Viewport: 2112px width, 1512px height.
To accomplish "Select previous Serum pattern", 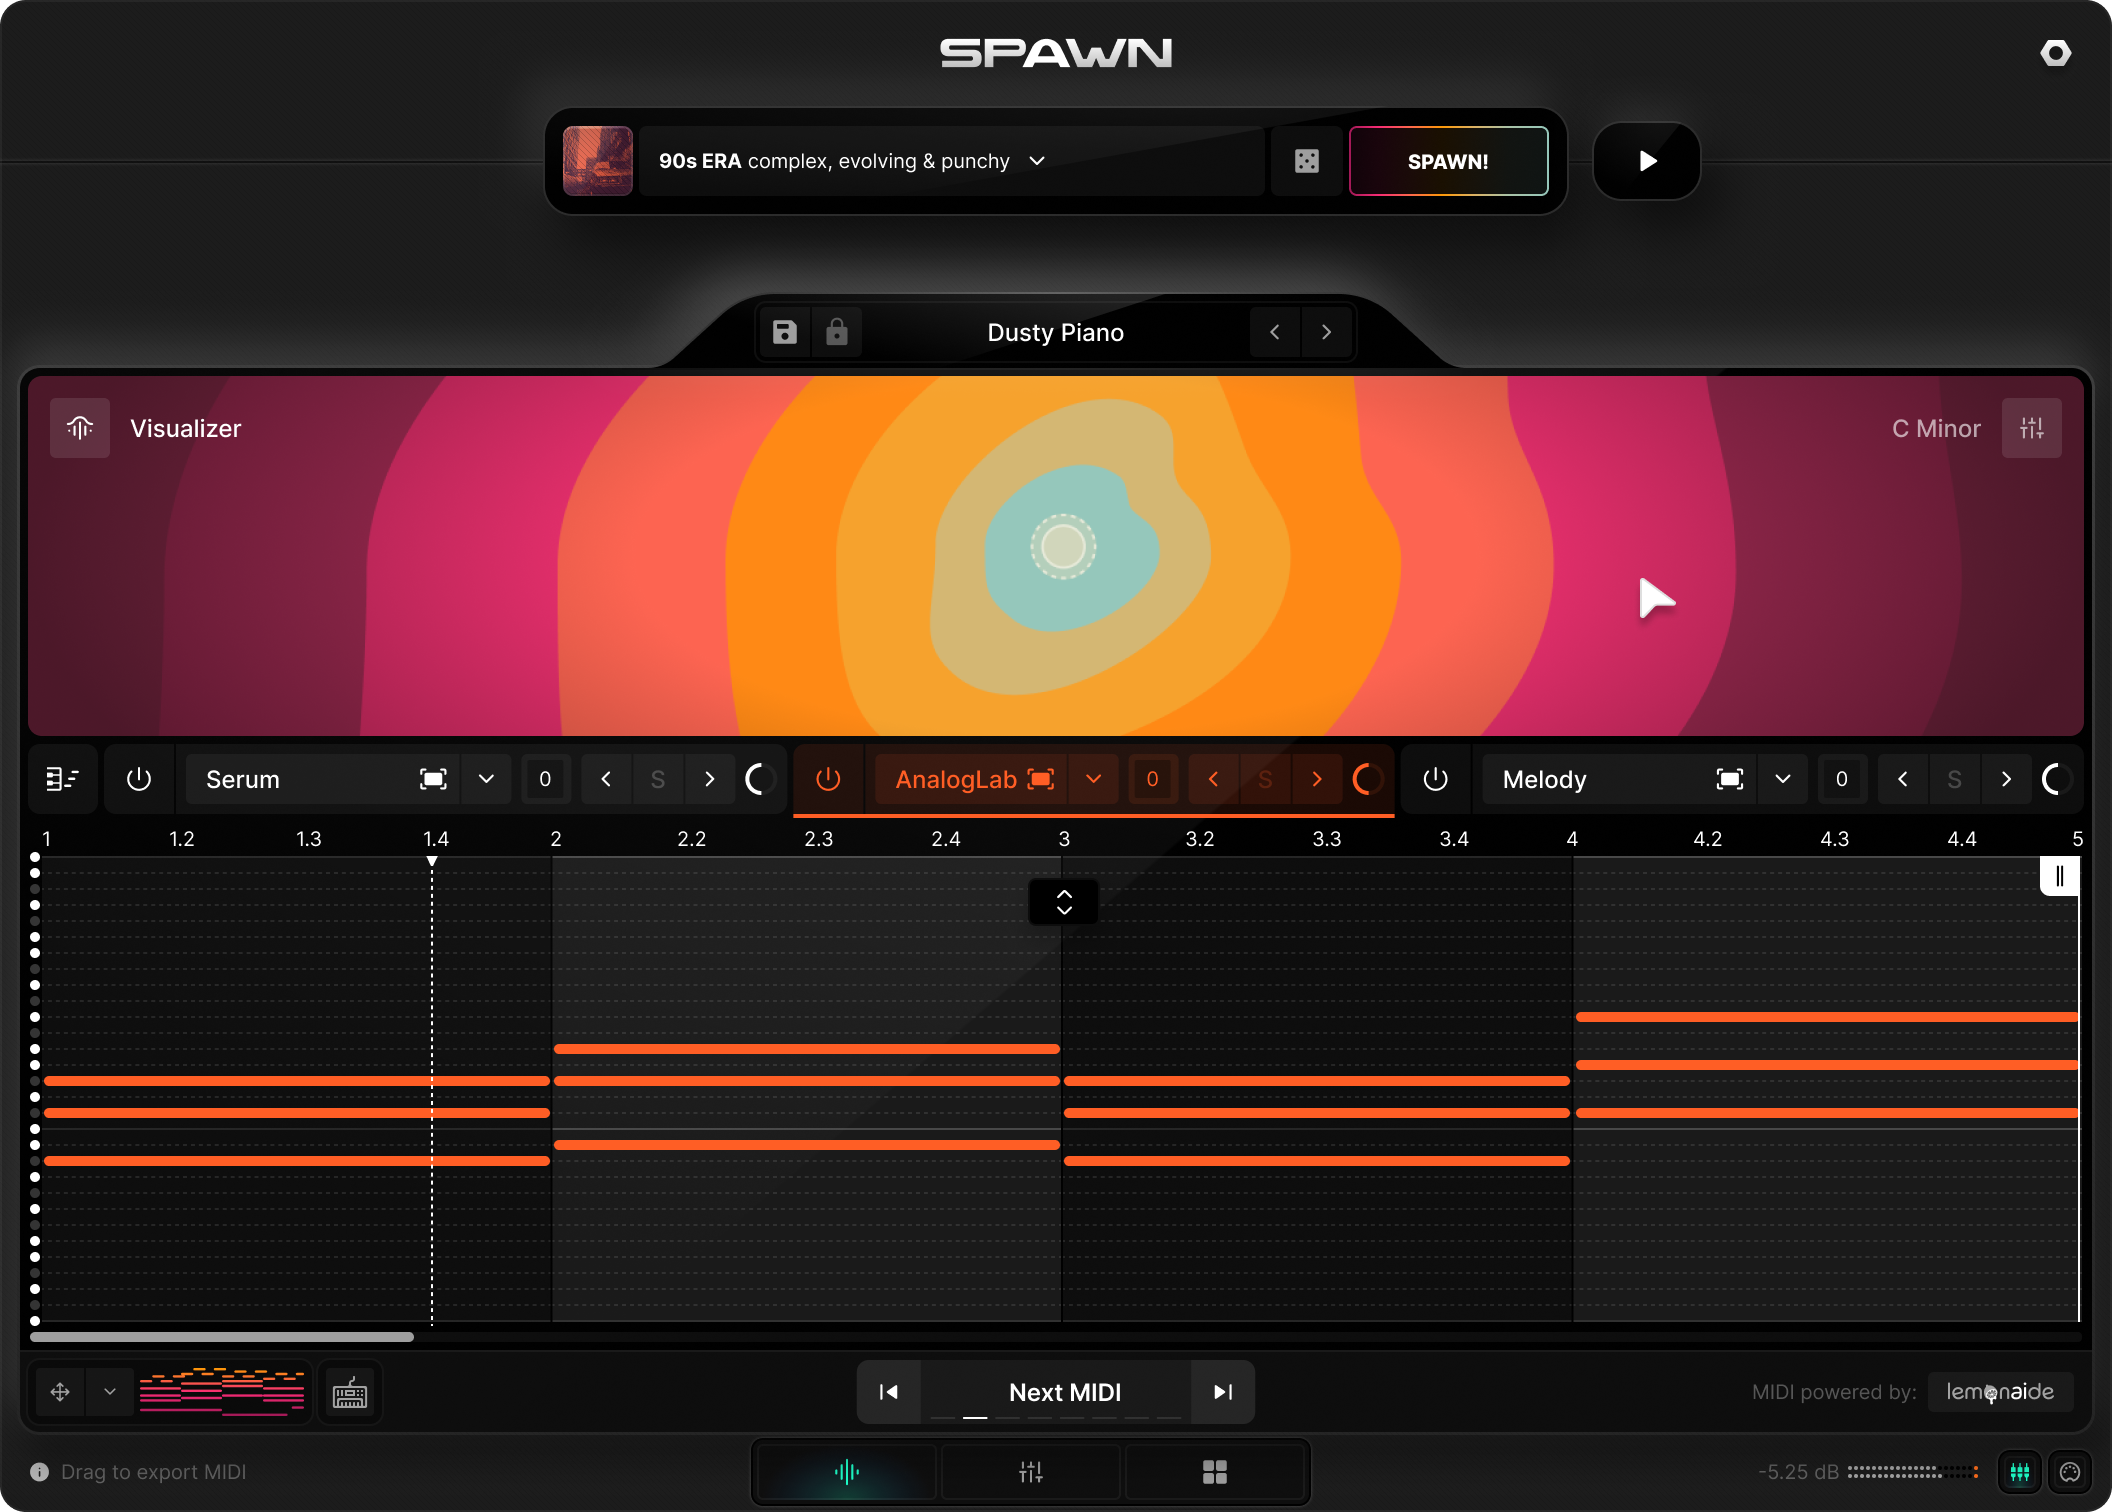I will point(606,779).
